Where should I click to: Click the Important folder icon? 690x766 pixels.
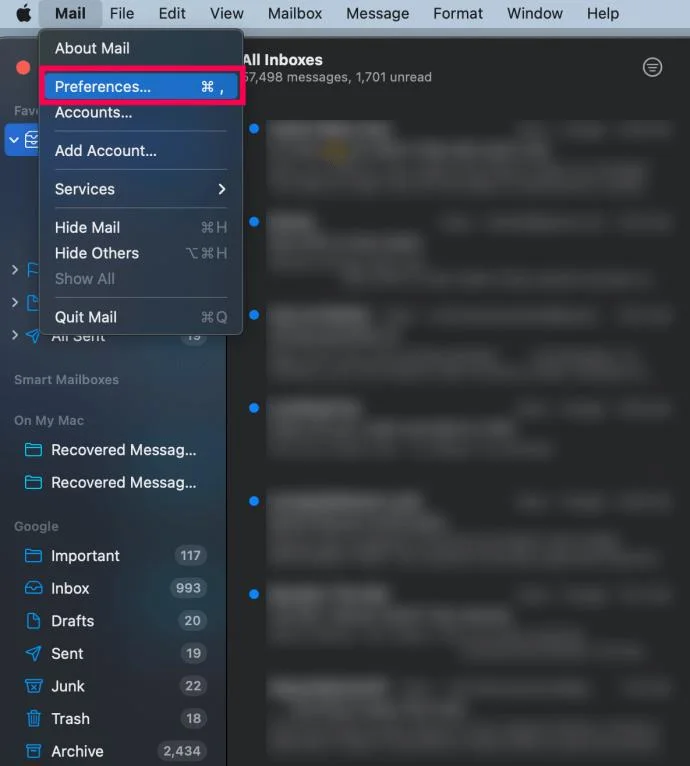pos(33,555)
